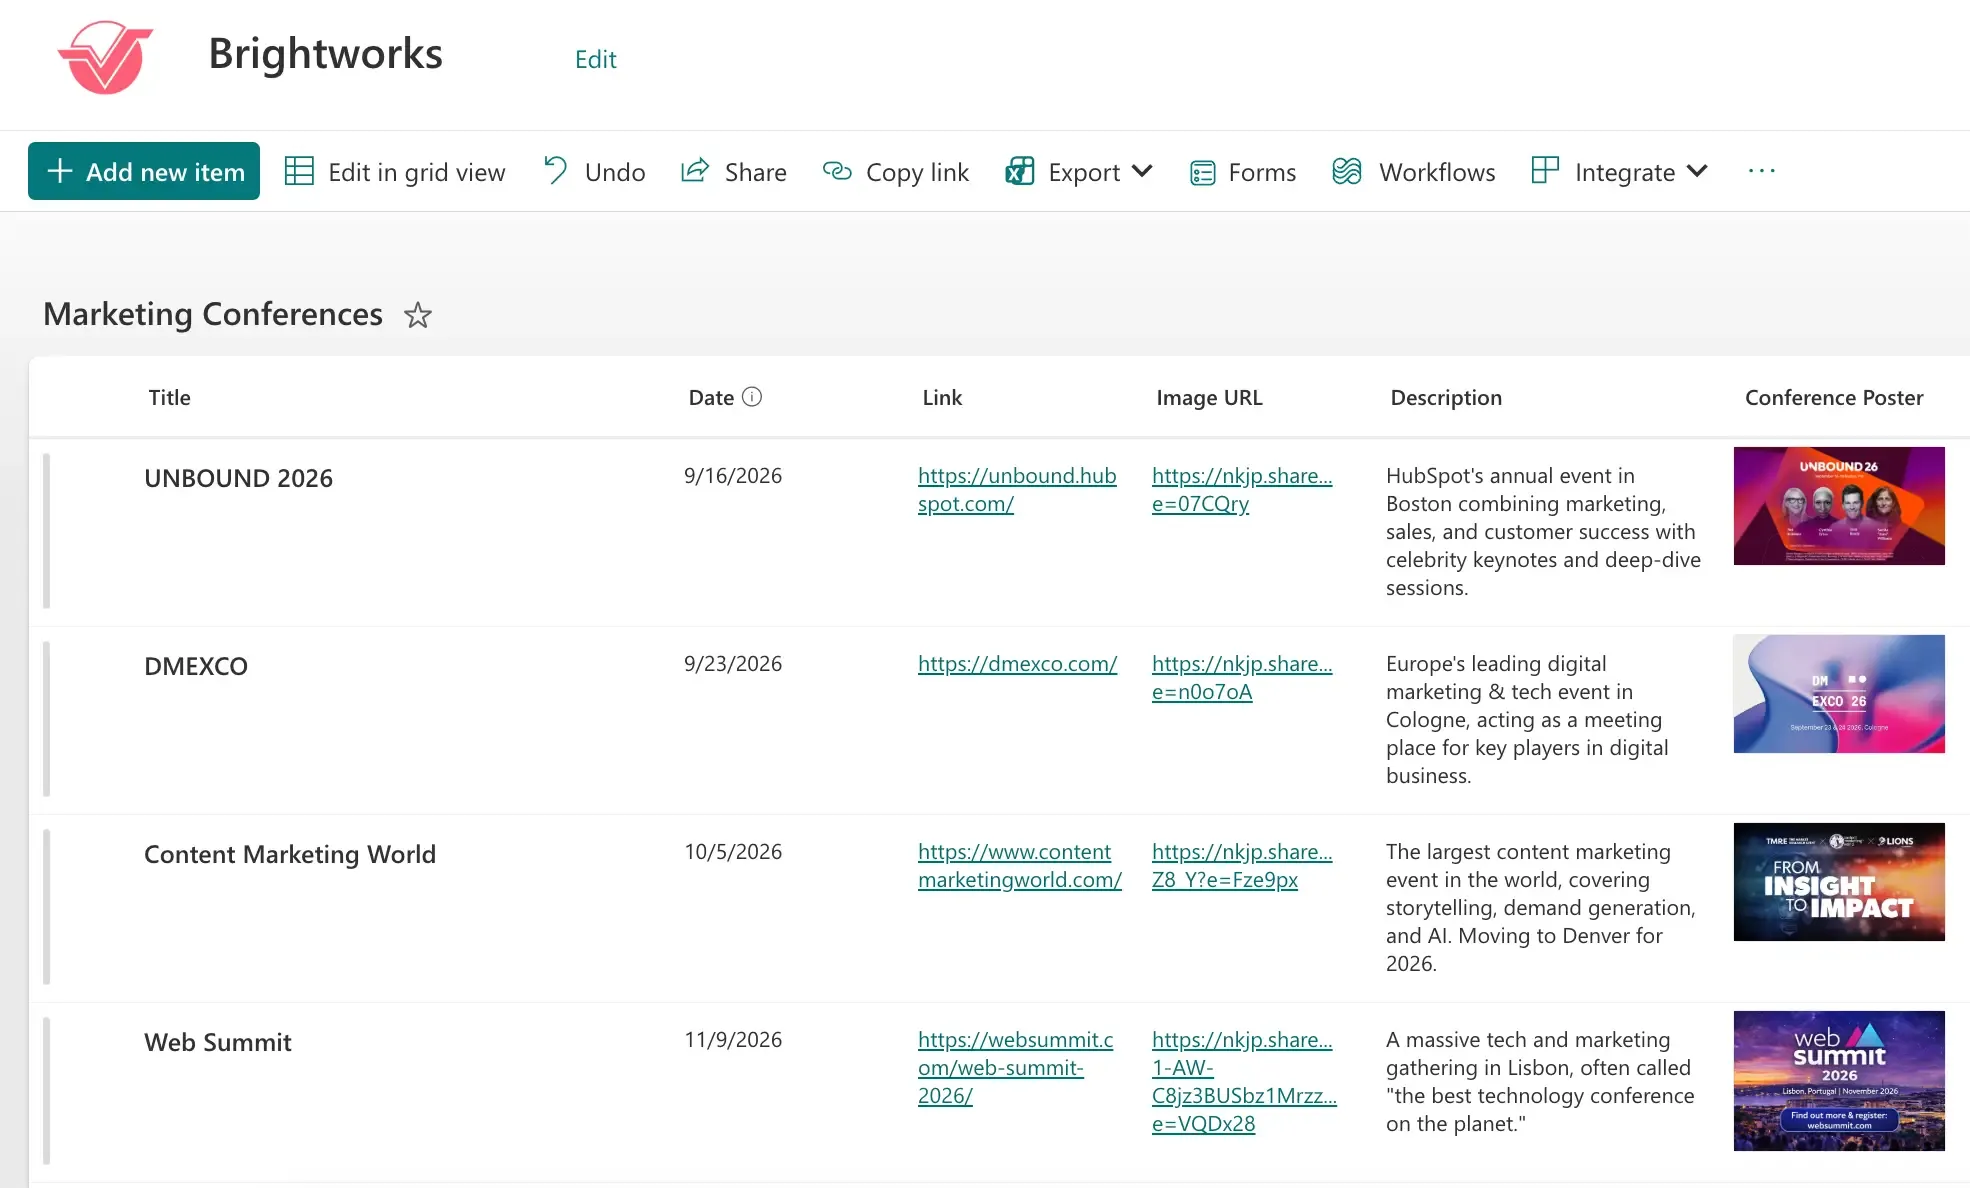The image size is (1970, 1188).
Task: Open DMEXCO image URL link
Action: pyautogui.click(x=1242, y=677)
